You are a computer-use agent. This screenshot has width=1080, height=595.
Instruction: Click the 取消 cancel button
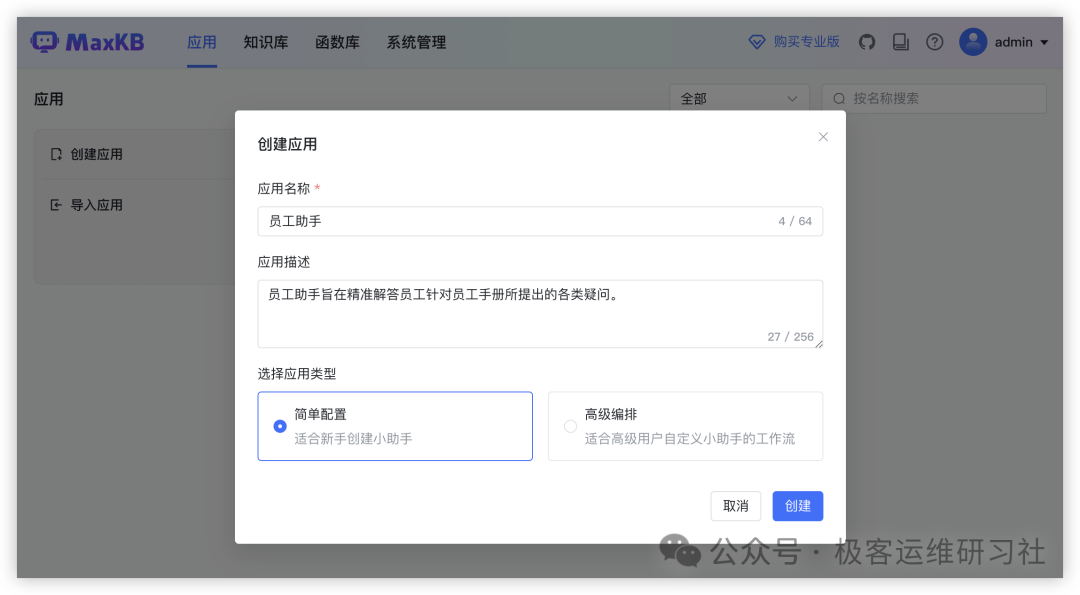pos(735,506)
